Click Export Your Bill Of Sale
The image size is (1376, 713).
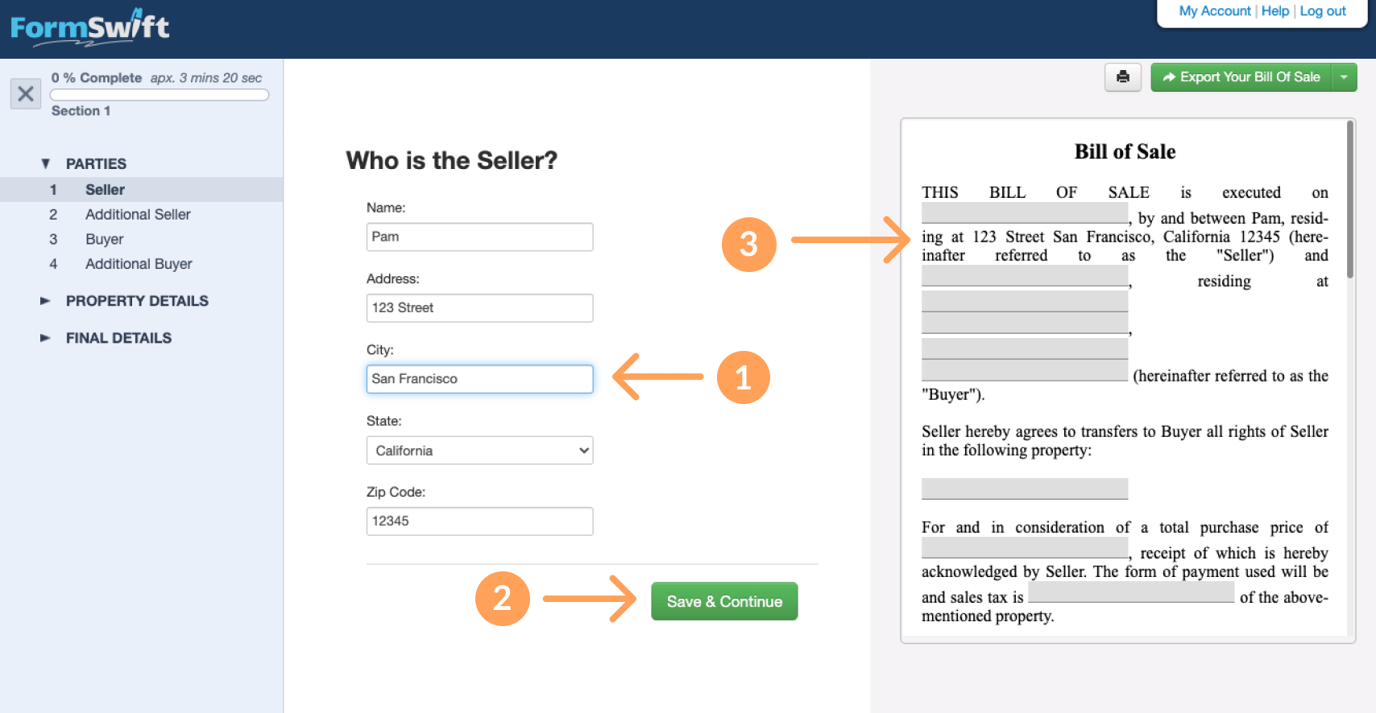click(x=1241, y=77)
